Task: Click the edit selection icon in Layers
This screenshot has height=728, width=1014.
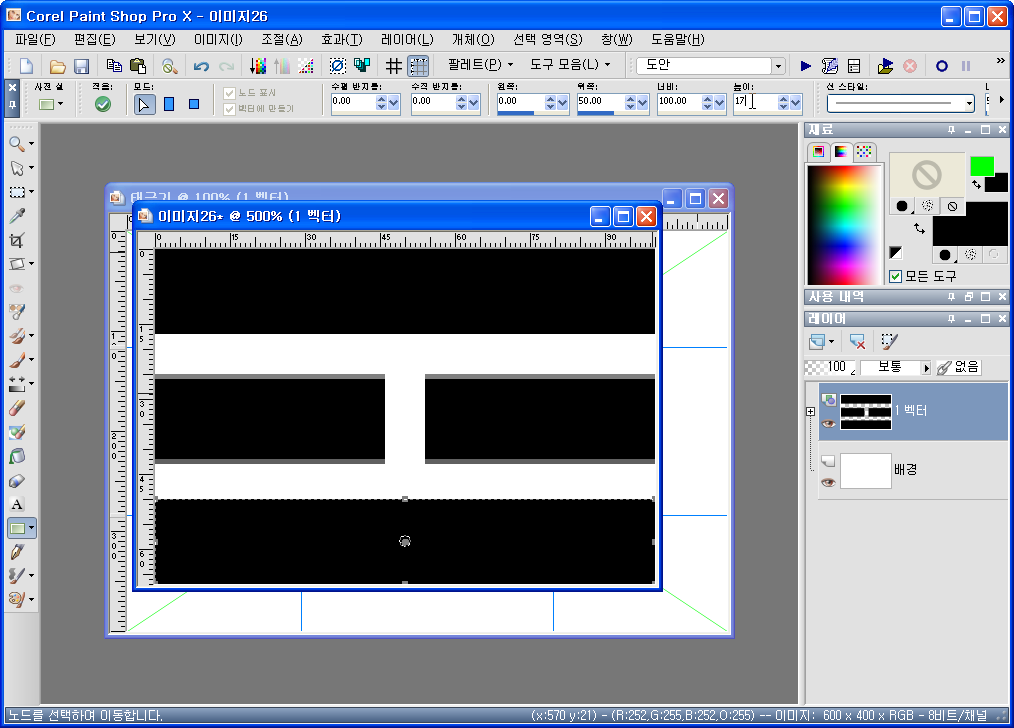Action: [890, 341]
